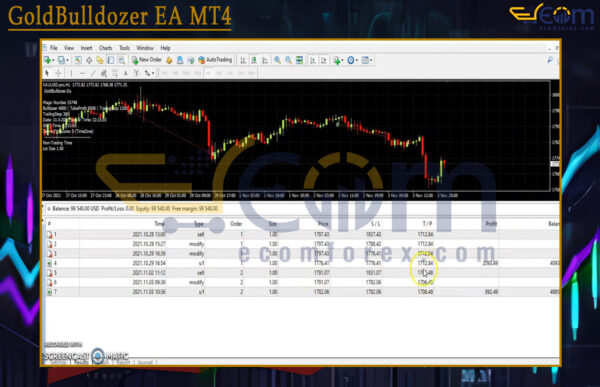Open the Periods clock icon
This screenshot has height=387, width=600.
[351, 60]
